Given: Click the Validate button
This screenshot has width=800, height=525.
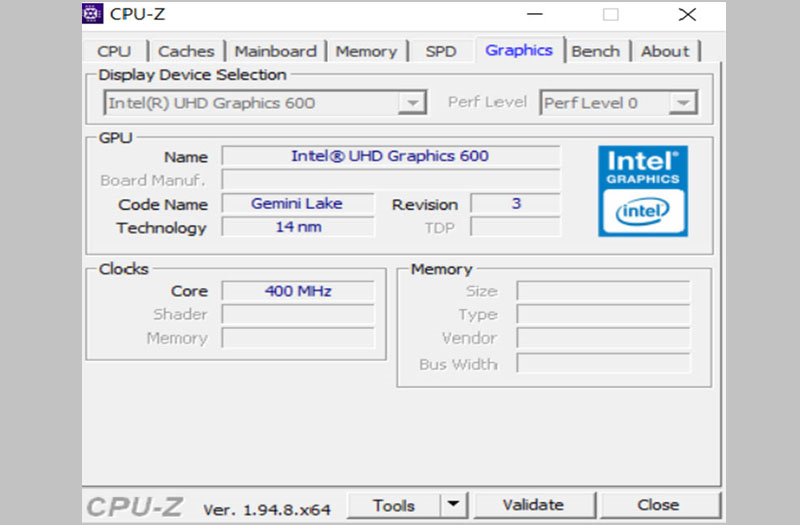Looking at the screenshot, I should [x=534, y=505].
